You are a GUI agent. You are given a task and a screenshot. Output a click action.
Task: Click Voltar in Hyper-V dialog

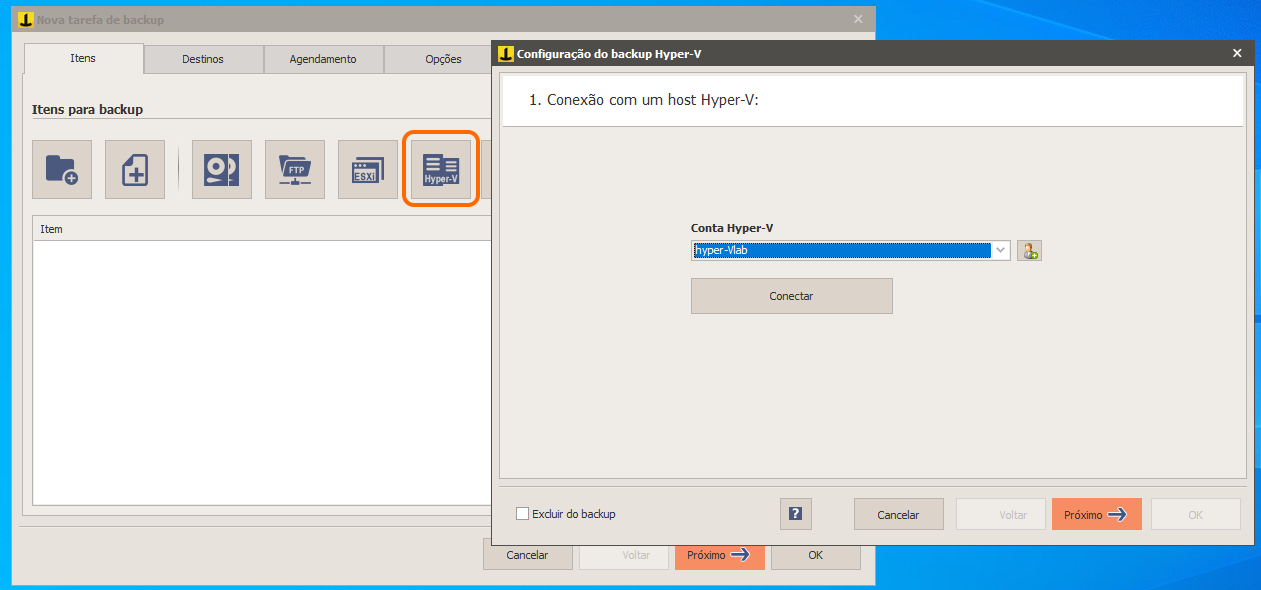[1001, 514]
